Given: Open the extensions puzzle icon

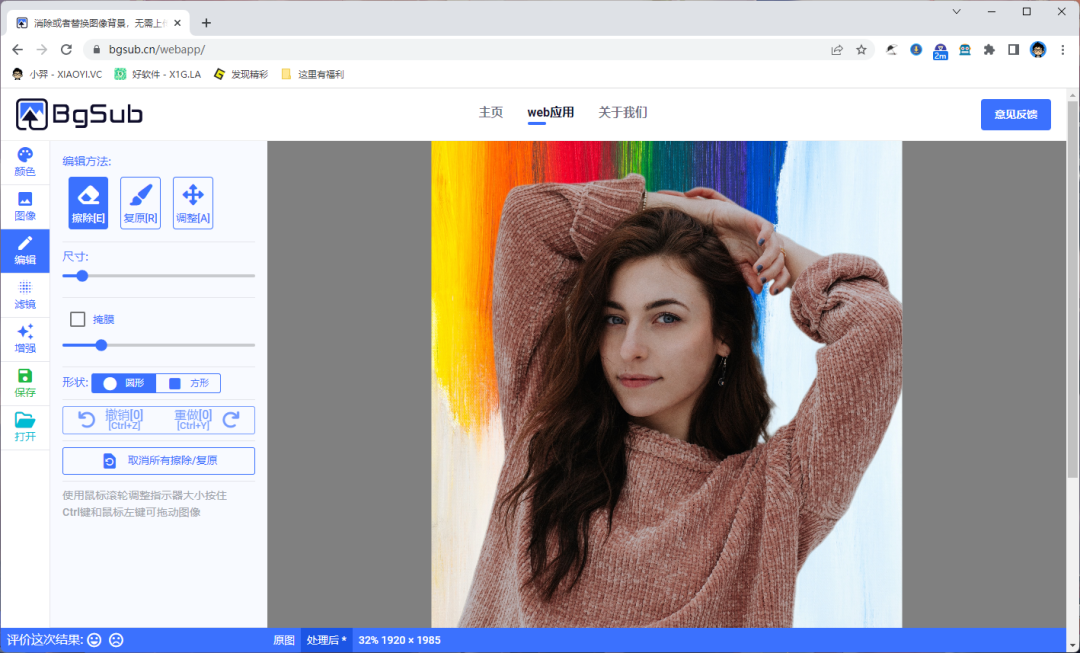Looking at the screenshot, I should pos(989,50).
